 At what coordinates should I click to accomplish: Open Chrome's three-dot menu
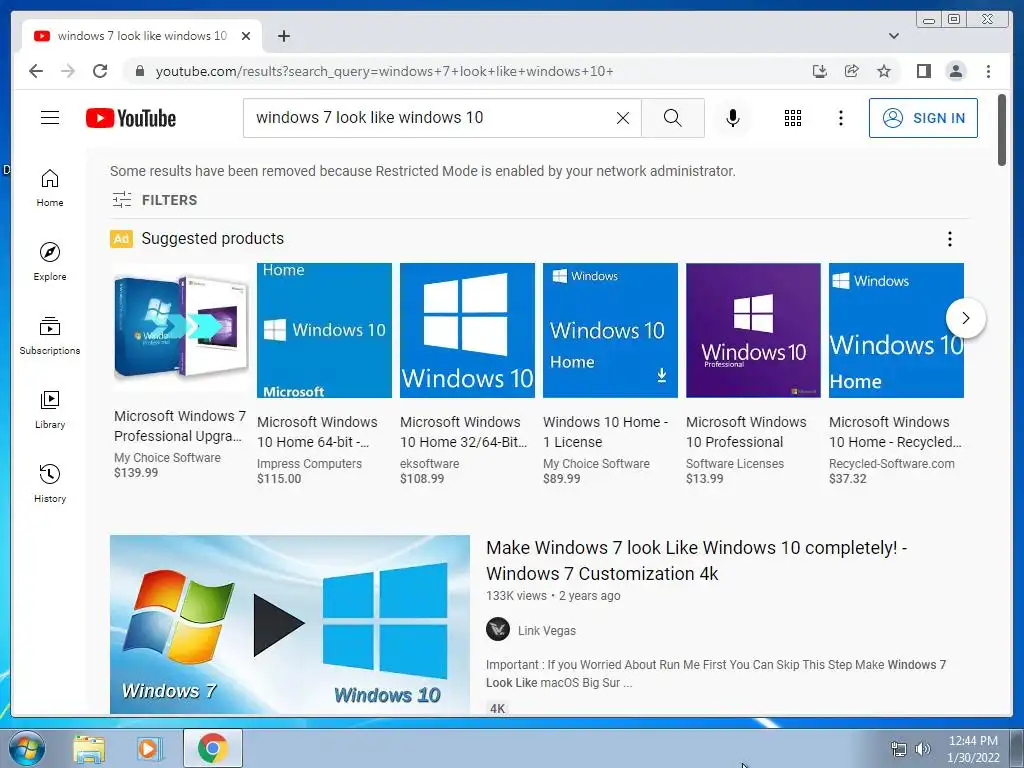(x=988, y=71)
